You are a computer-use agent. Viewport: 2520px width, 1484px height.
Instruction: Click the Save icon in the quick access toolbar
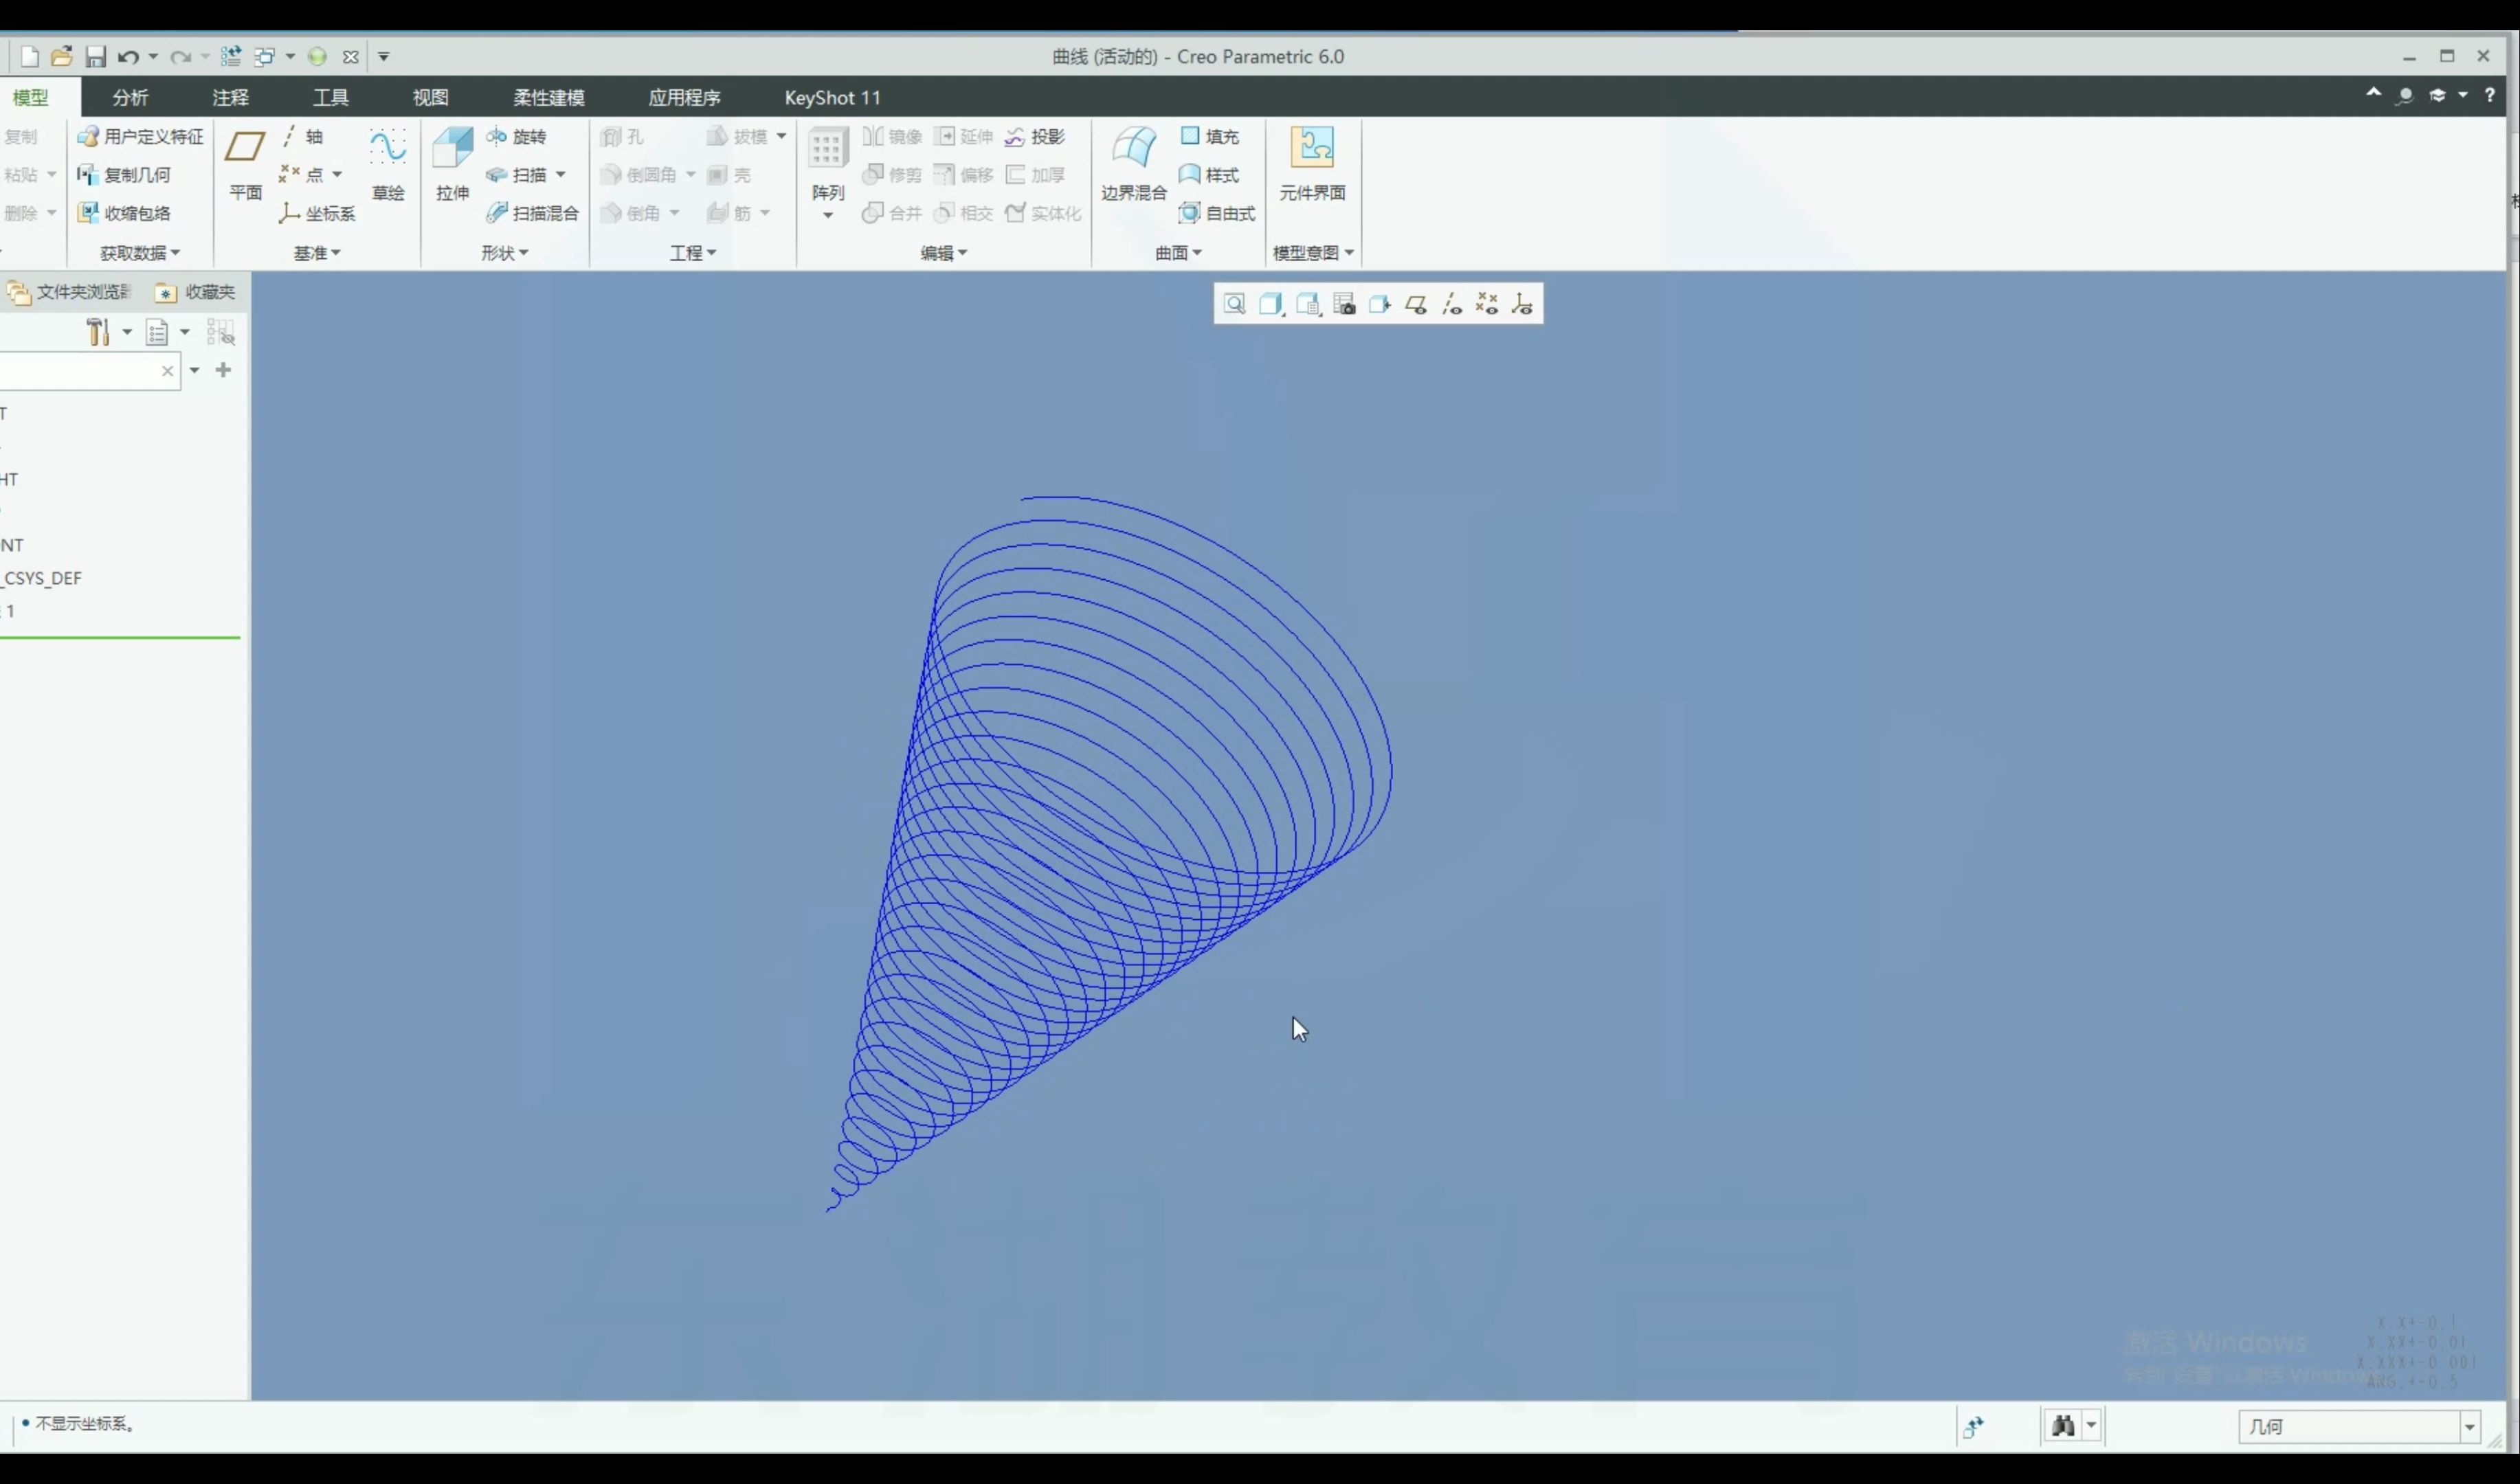(95, 57)
